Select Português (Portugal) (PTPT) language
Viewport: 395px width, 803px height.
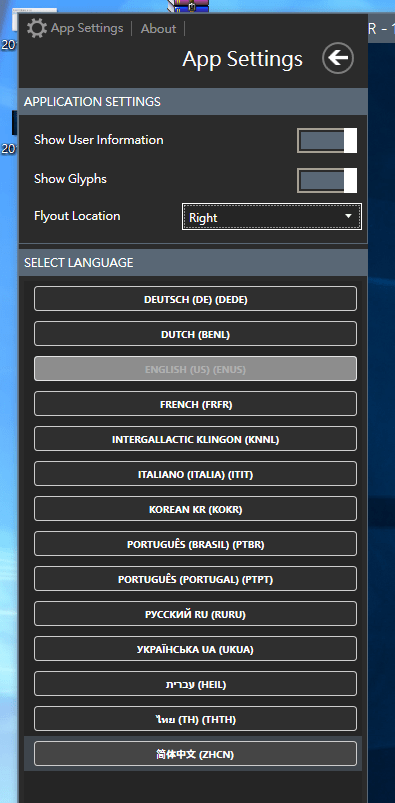click(195, 579)
